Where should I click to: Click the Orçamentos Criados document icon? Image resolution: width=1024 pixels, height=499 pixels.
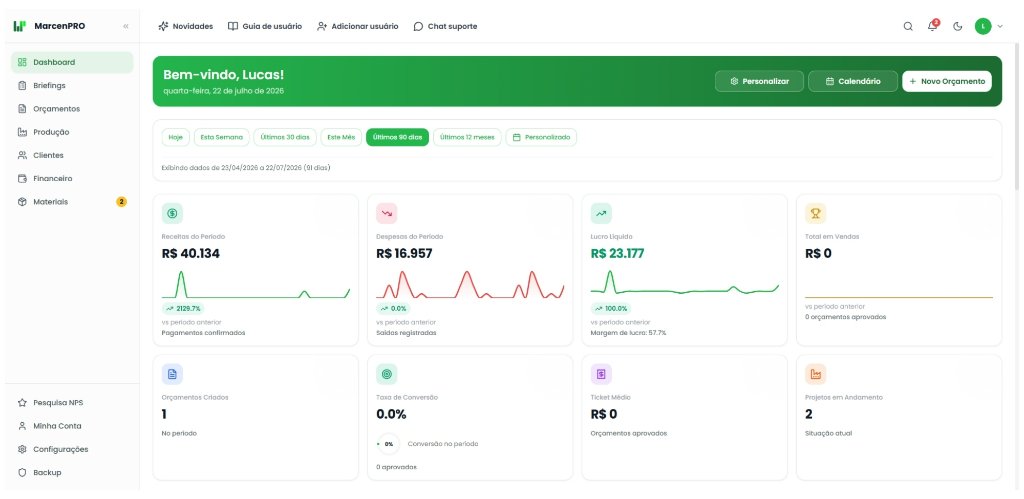coord(172,374)
